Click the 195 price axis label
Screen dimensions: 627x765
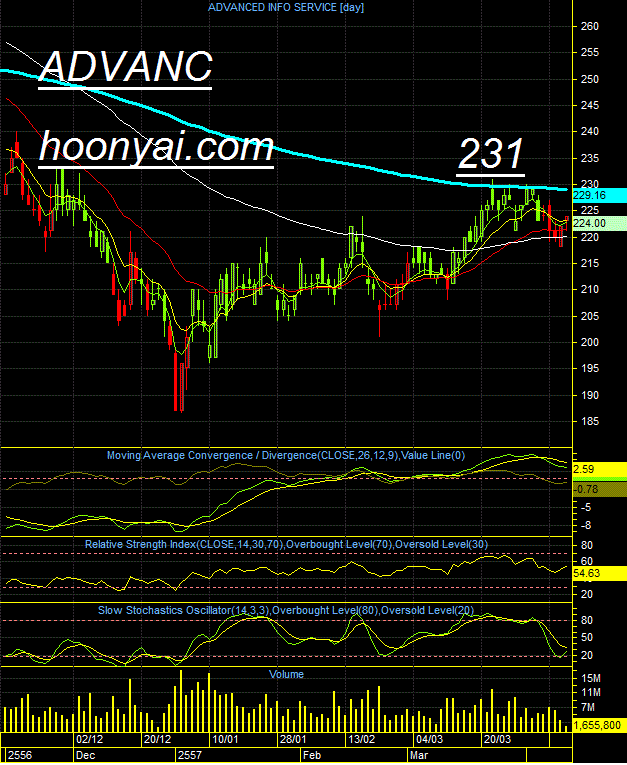590,369
